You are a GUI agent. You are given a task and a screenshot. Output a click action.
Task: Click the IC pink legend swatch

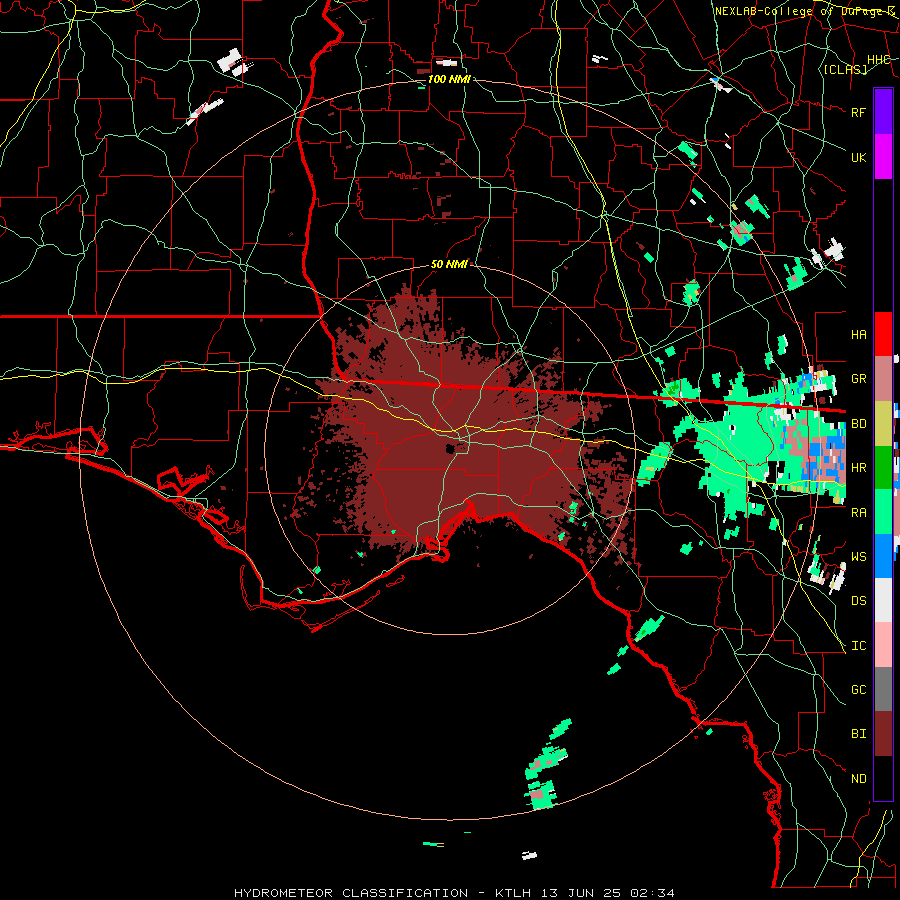(883, 645)
